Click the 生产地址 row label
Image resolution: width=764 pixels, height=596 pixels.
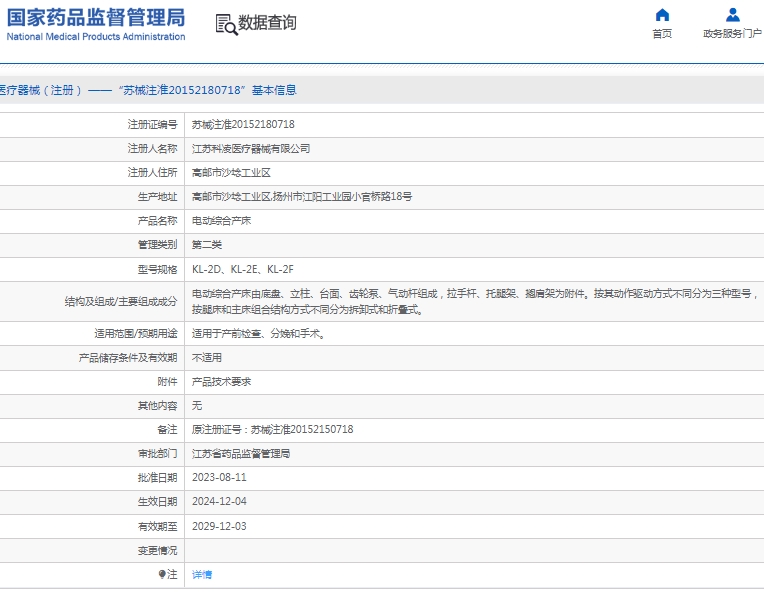157,196
